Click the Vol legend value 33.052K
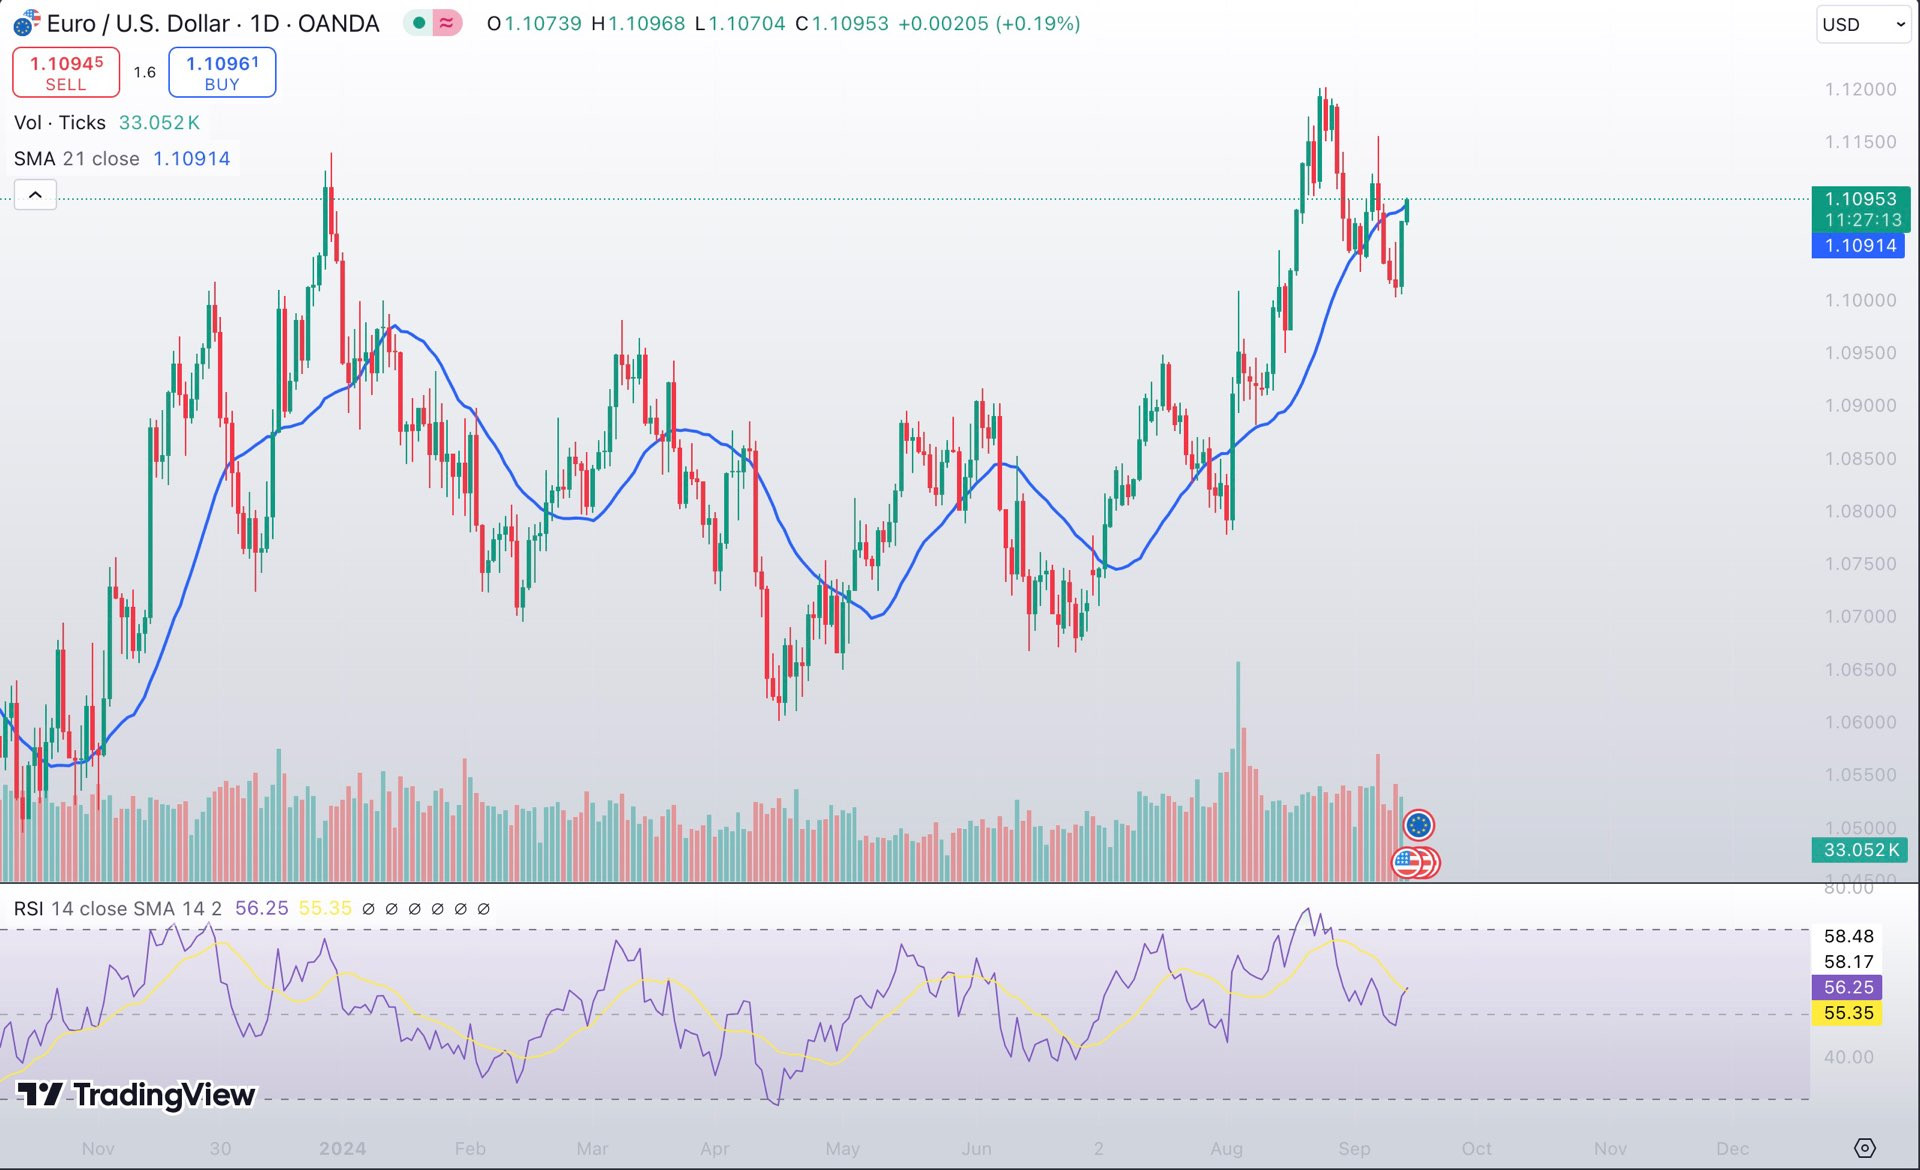The image size is (1920, 1170). click(x=159, y=122)
